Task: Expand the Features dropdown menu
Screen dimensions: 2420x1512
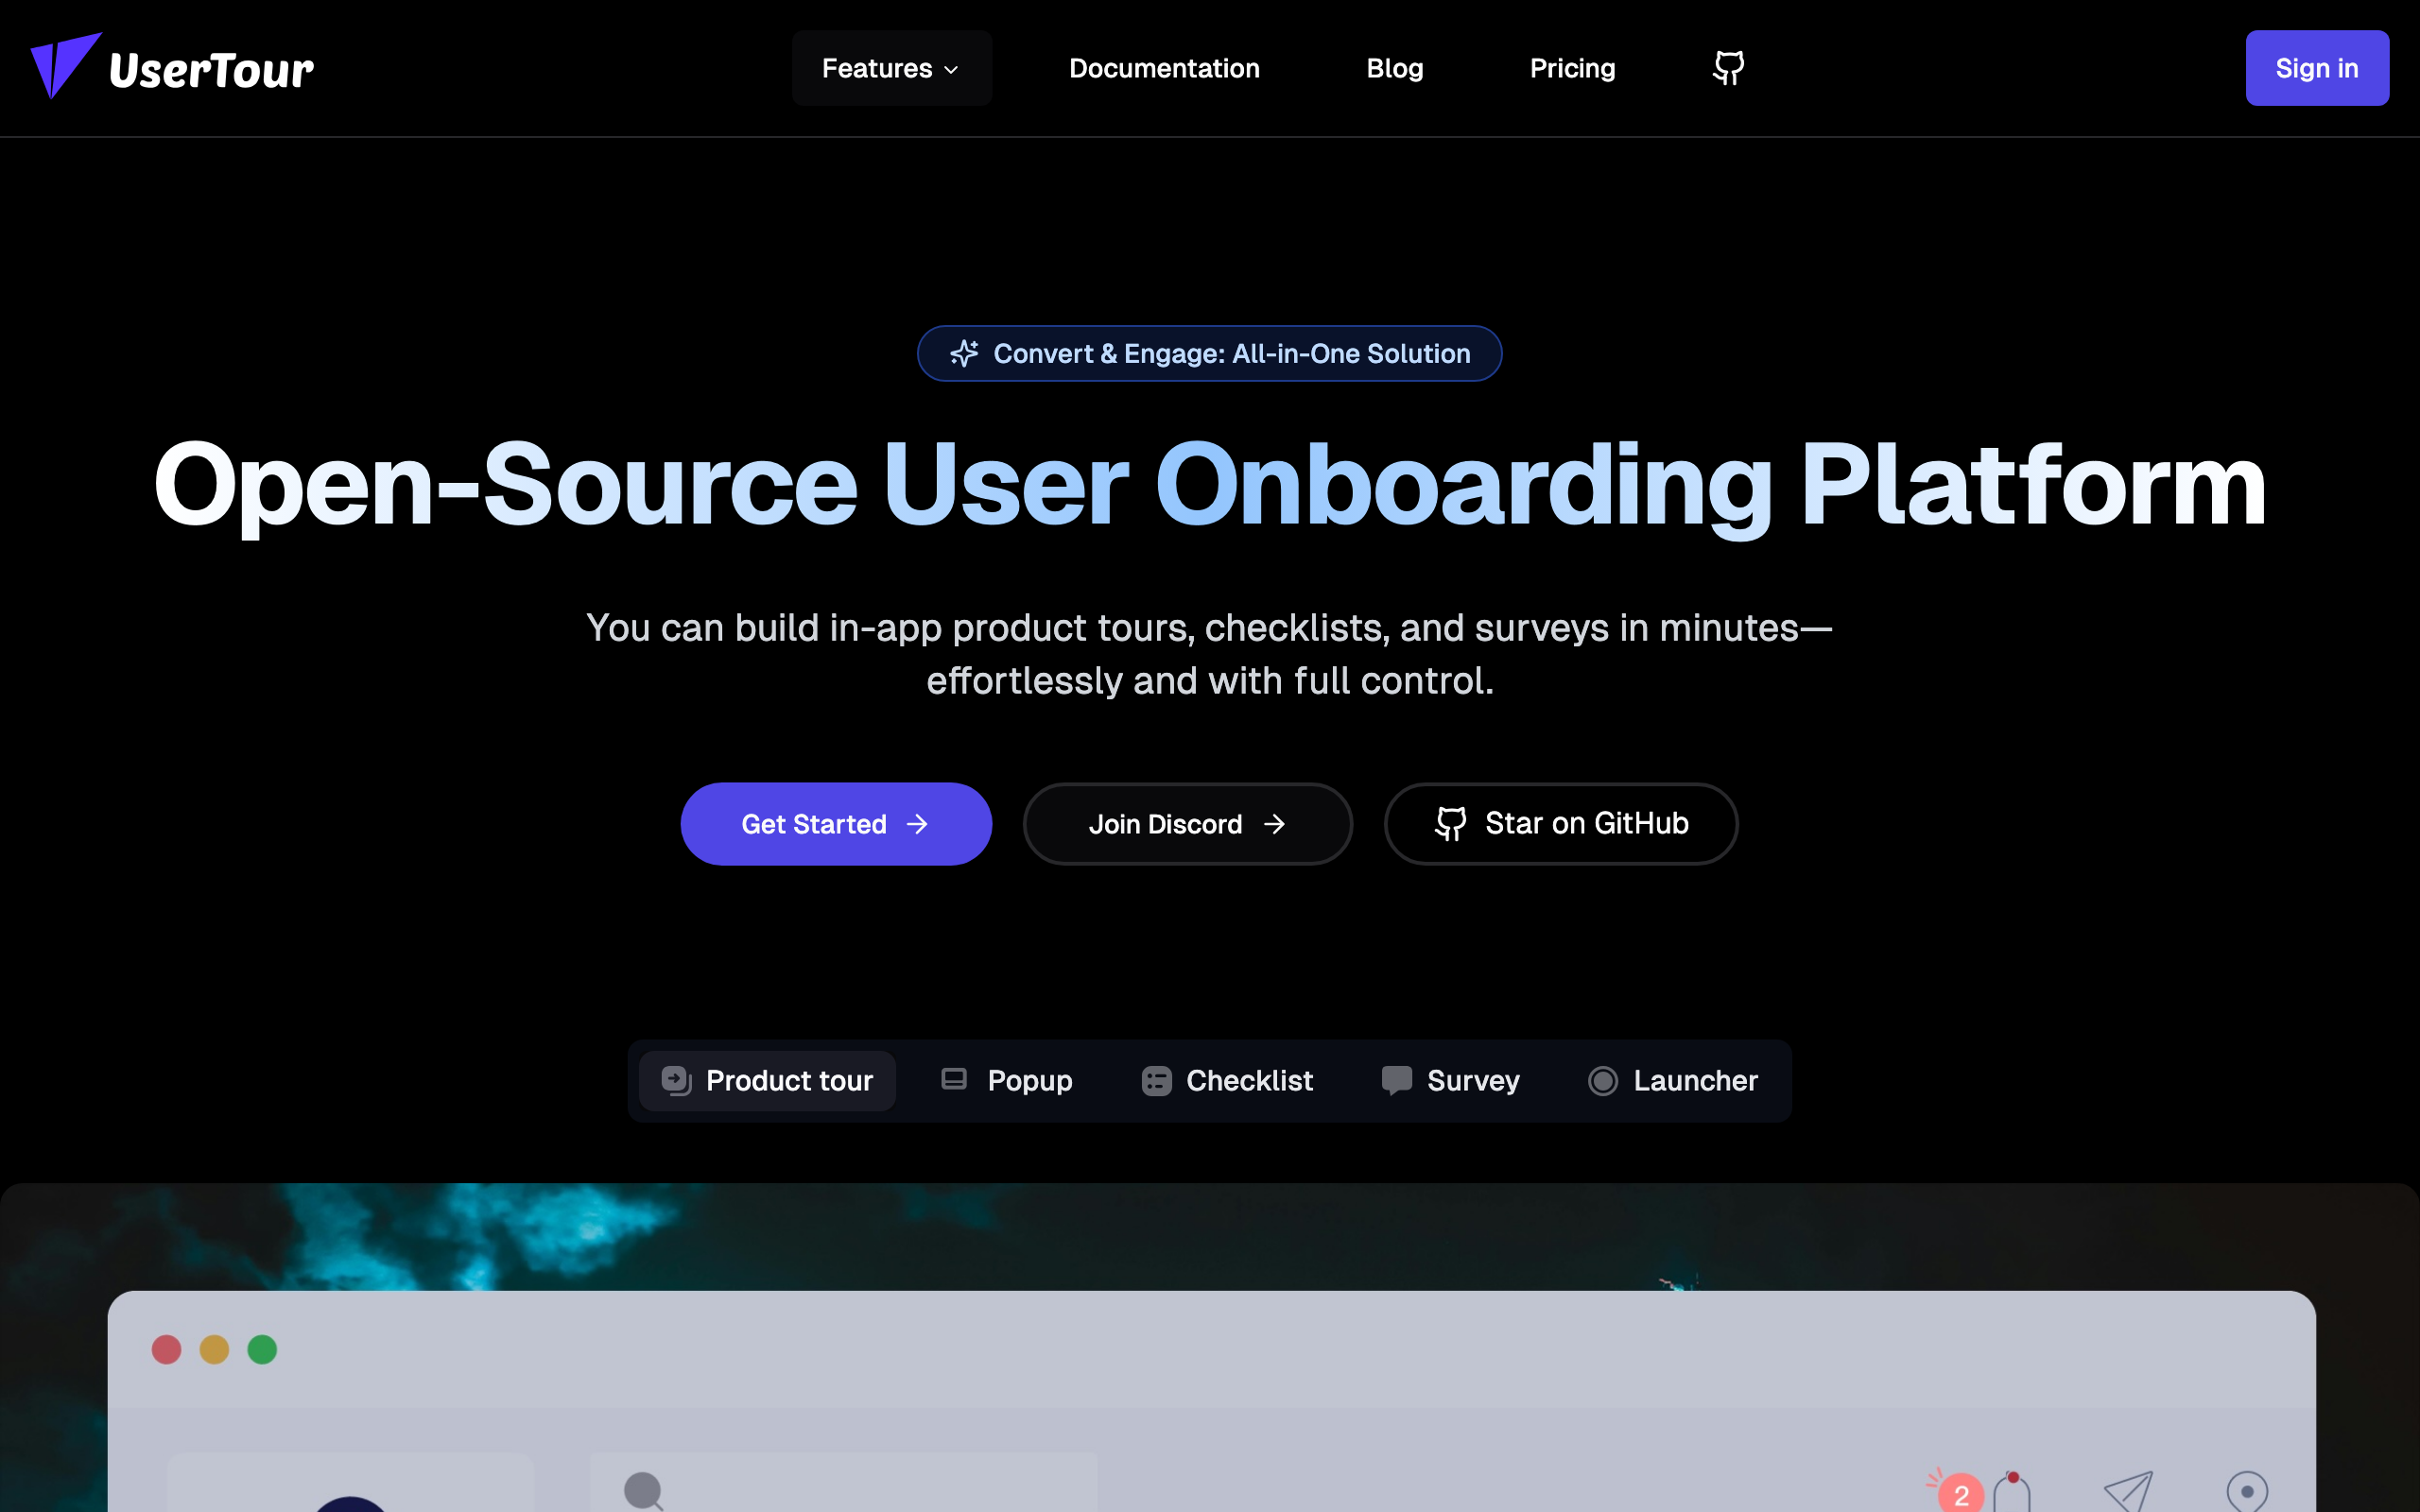Action: pyautogui.click(x=891, y=68)
